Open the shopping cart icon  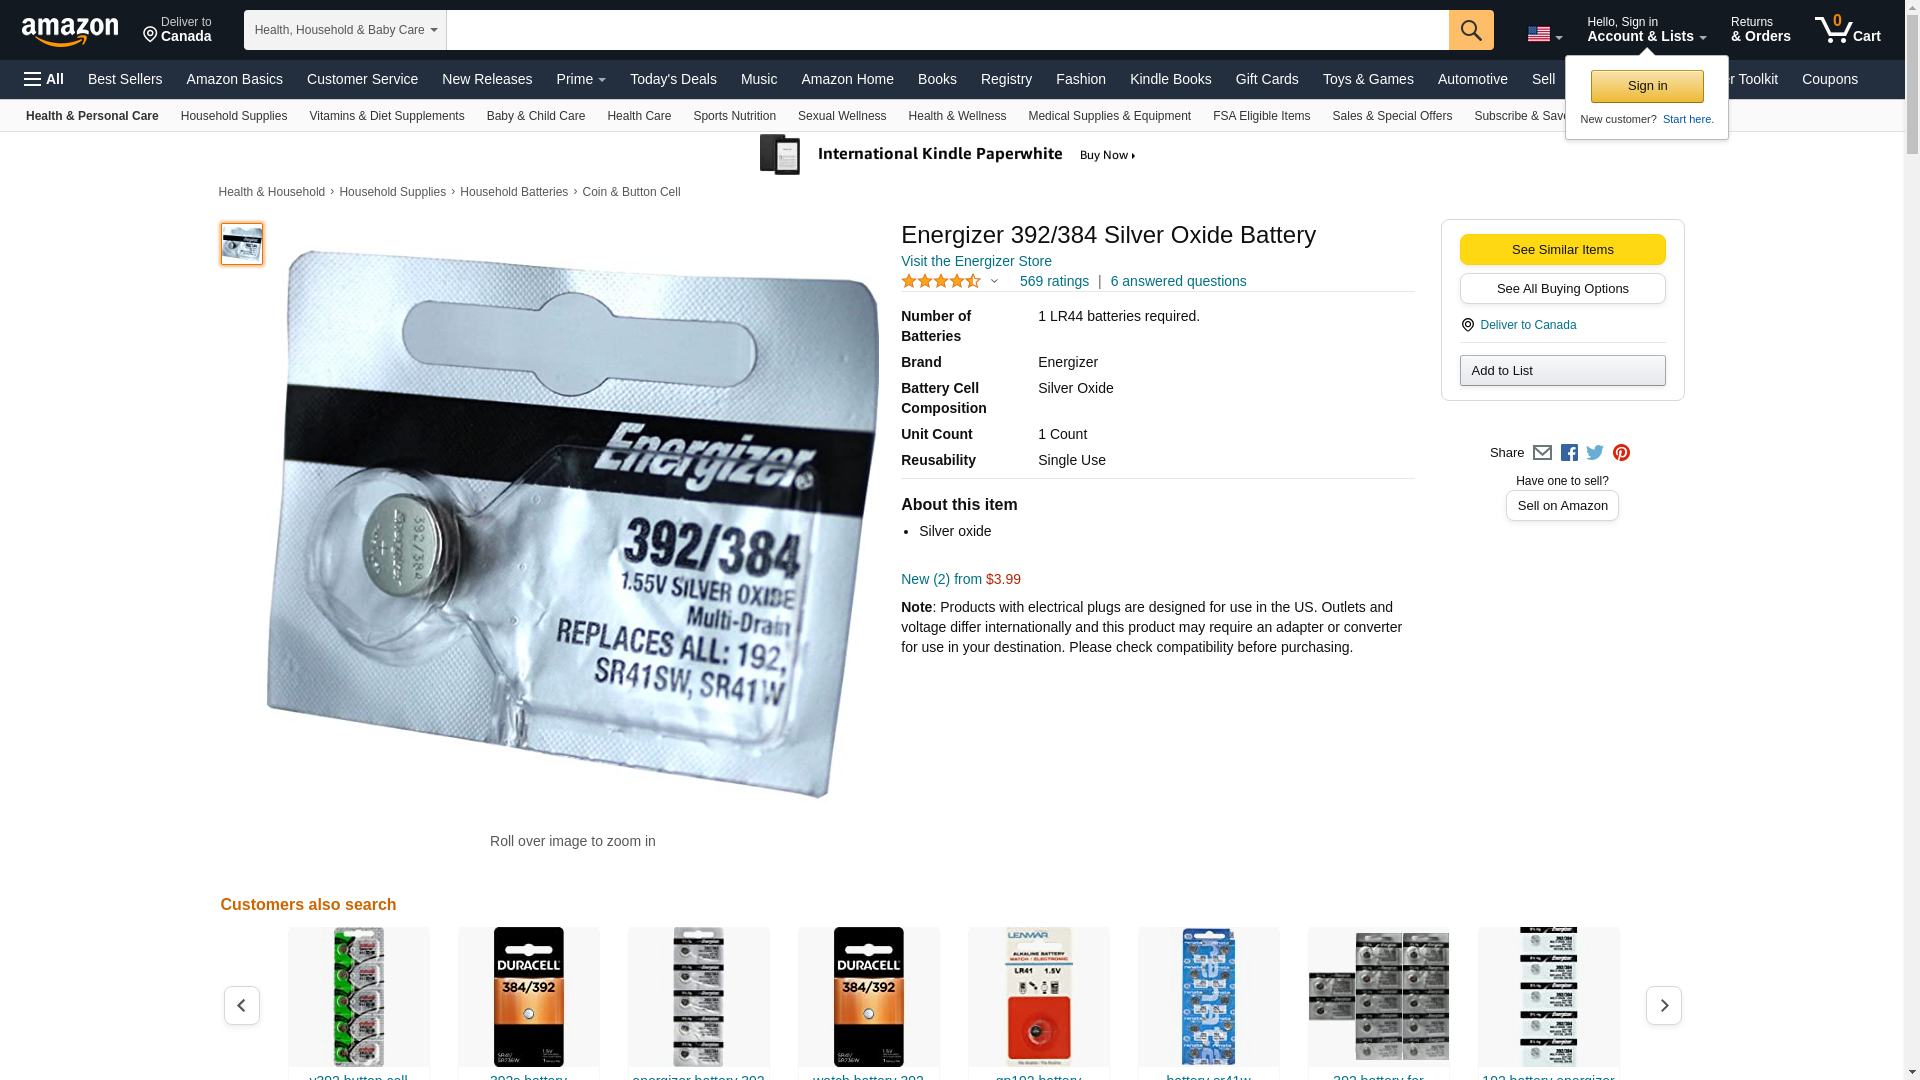[x=1847, y=30]
